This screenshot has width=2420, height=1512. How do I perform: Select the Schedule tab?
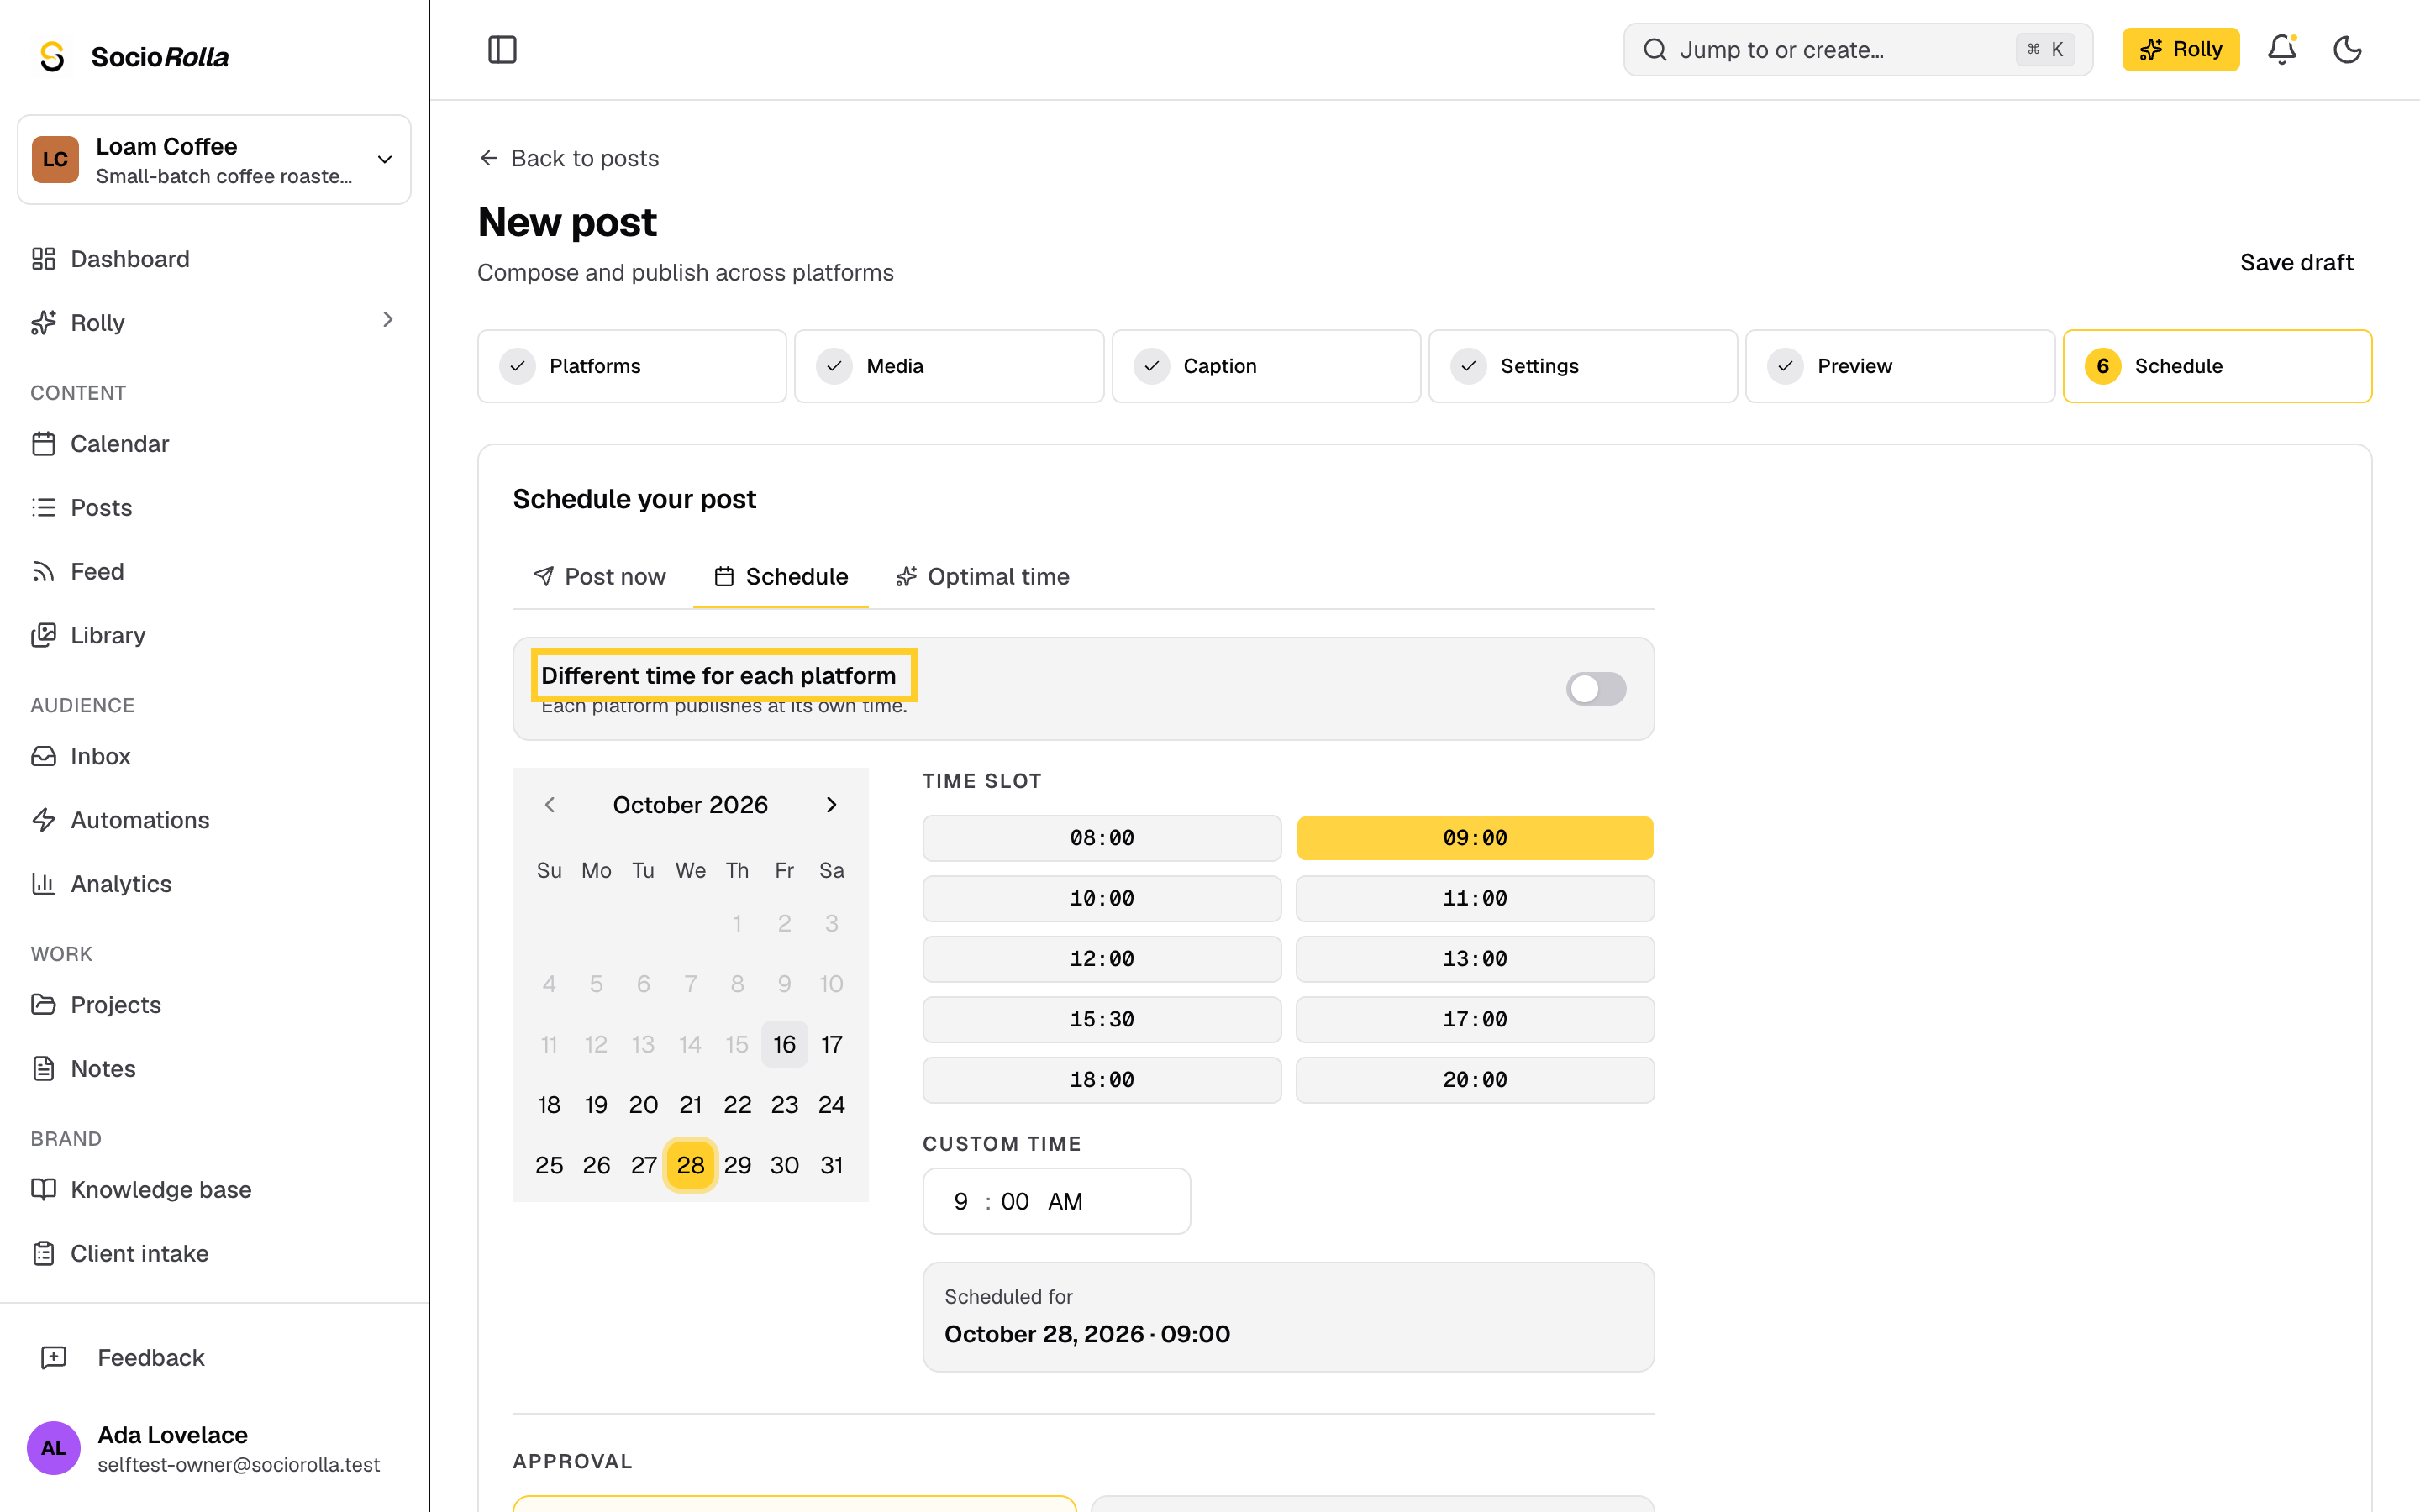tap(781, 577)
